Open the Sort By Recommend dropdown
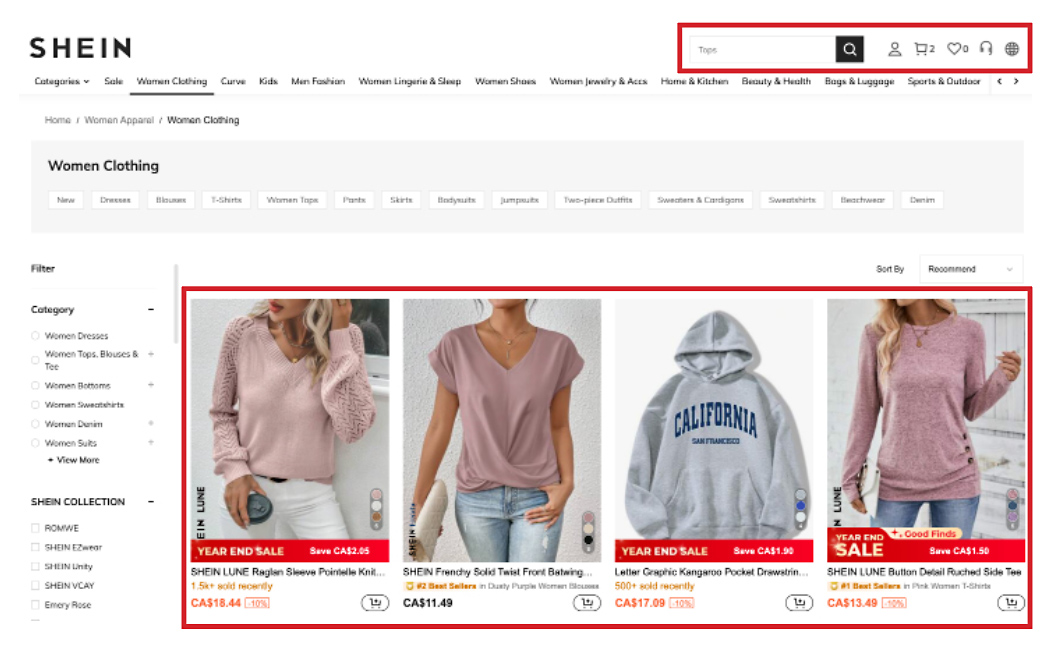 coord(971,269)
